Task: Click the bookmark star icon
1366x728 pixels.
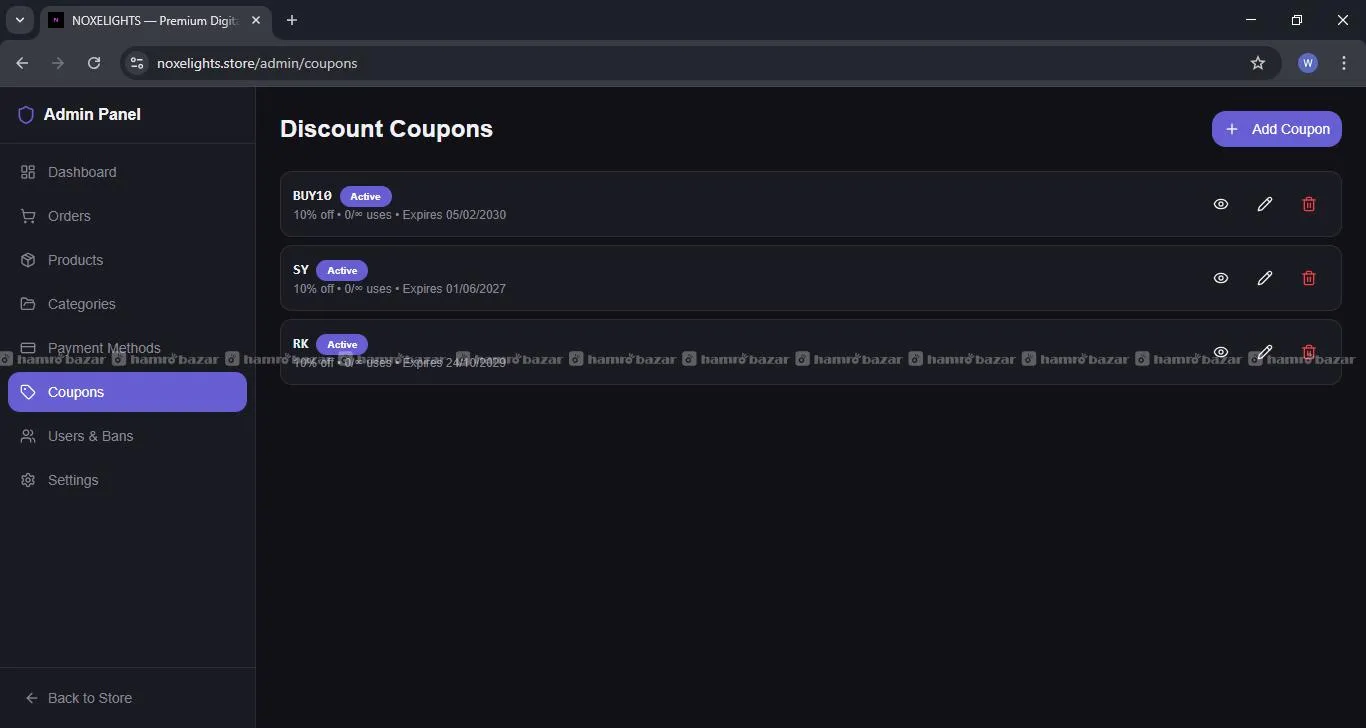Action: (x=1258, y=63)
